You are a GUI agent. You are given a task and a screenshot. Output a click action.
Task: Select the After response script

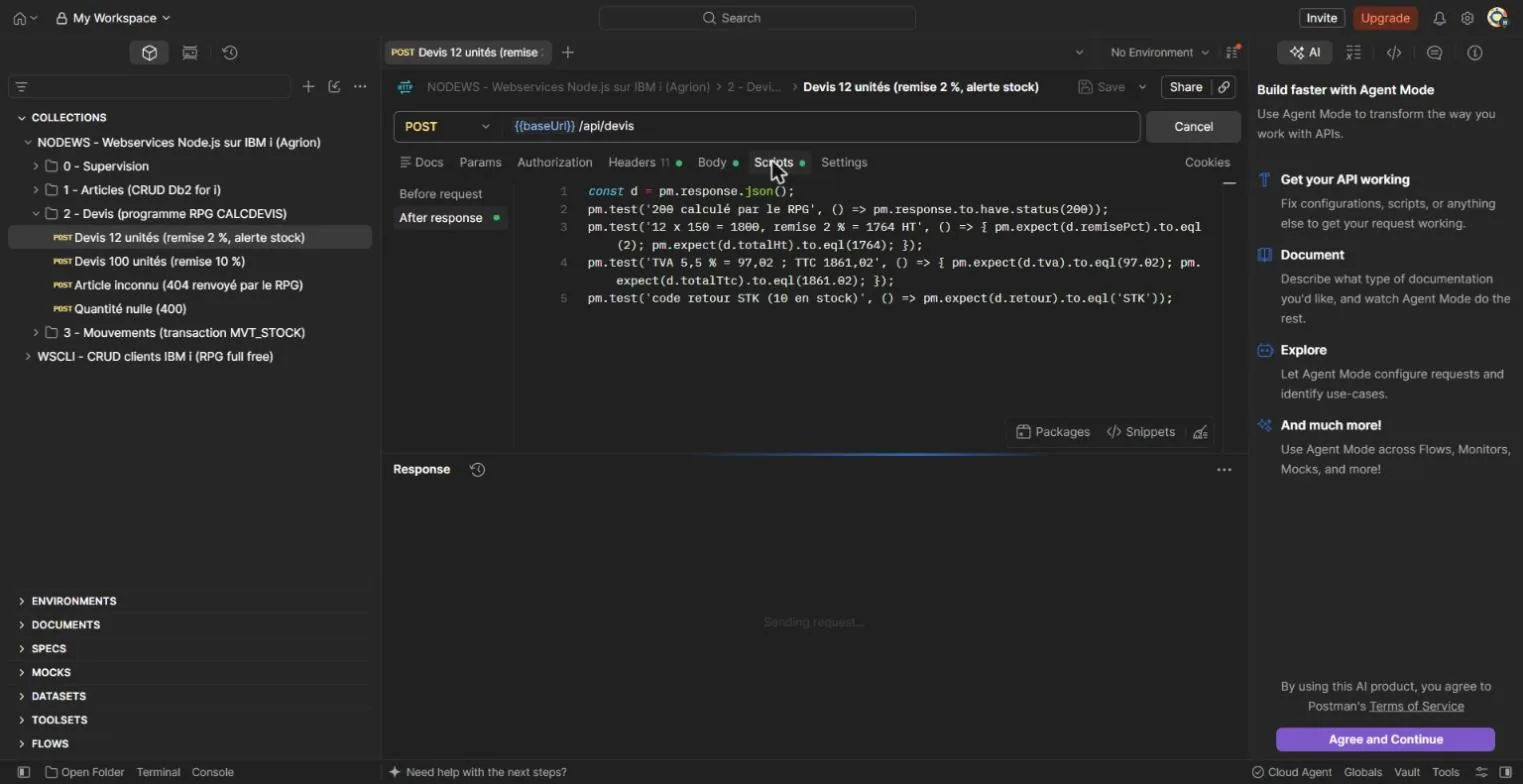[x=450, y=218]
